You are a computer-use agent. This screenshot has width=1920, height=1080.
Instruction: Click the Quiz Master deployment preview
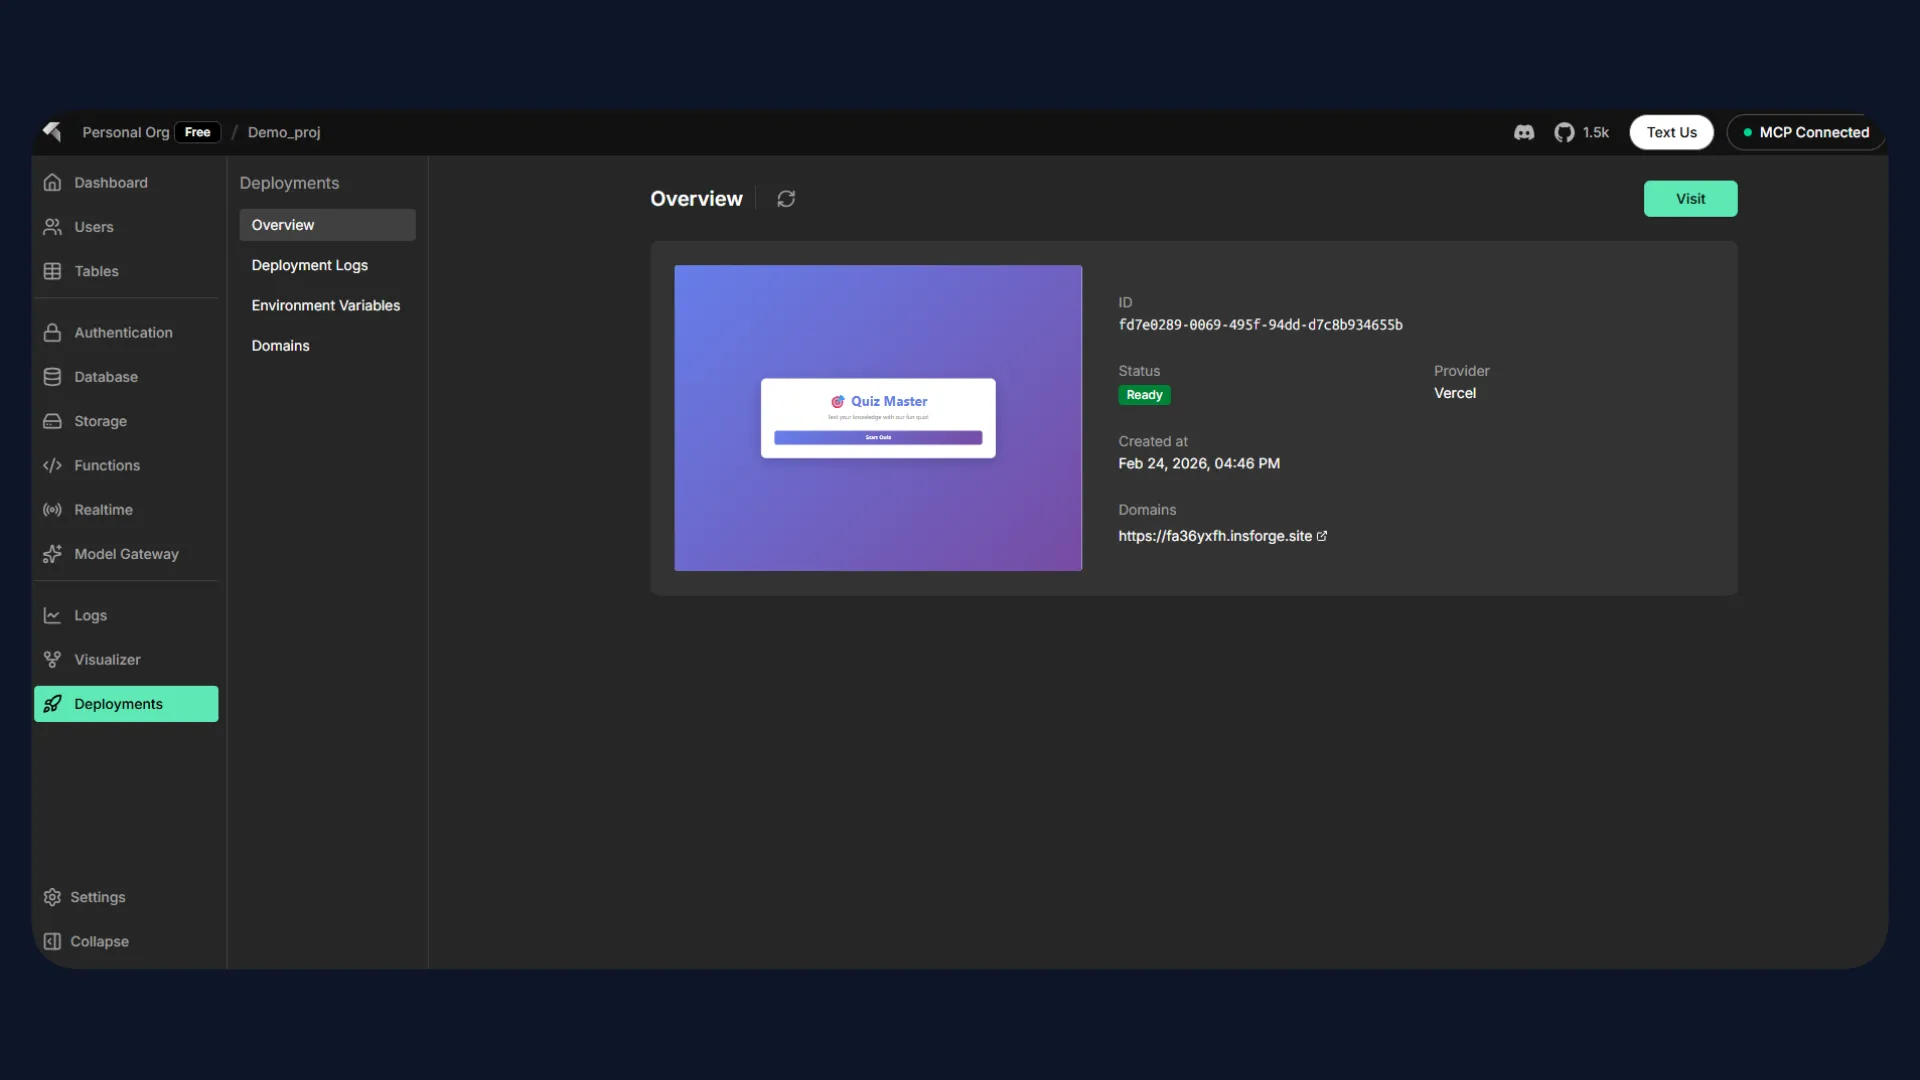pyautogui.click(x=878, y=418)
